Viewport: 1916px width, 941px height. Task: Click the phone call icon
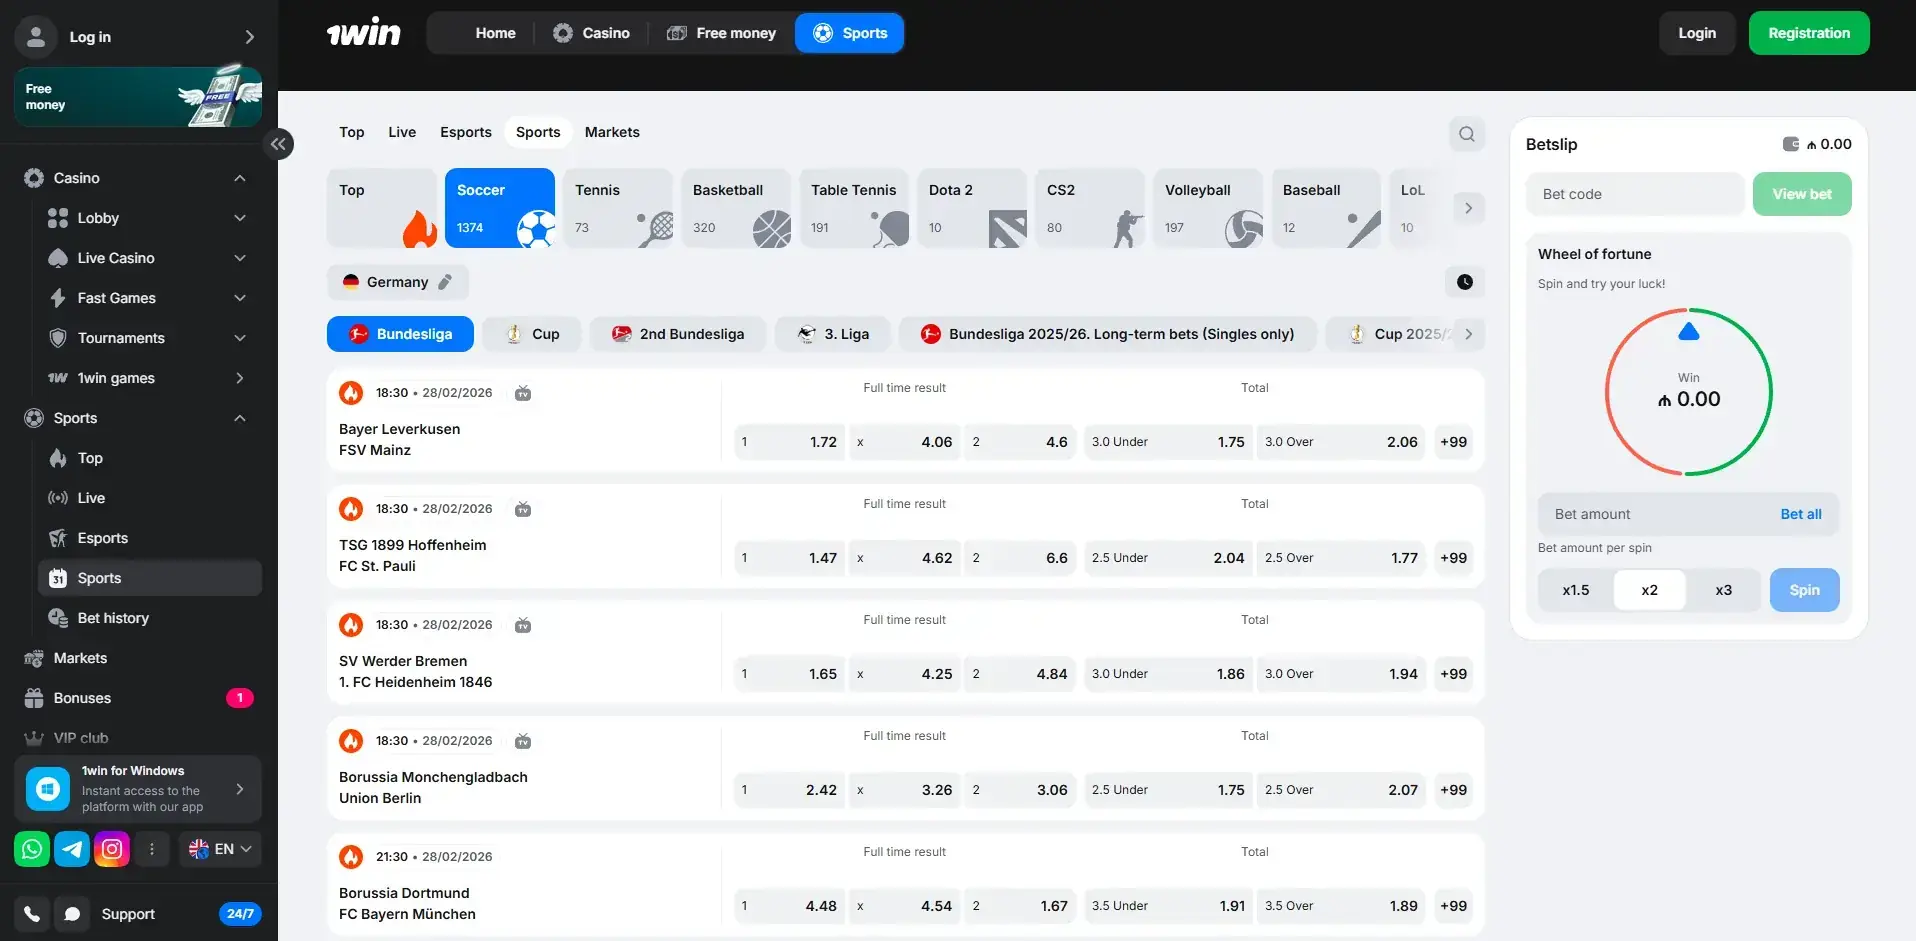click(32, 914)
